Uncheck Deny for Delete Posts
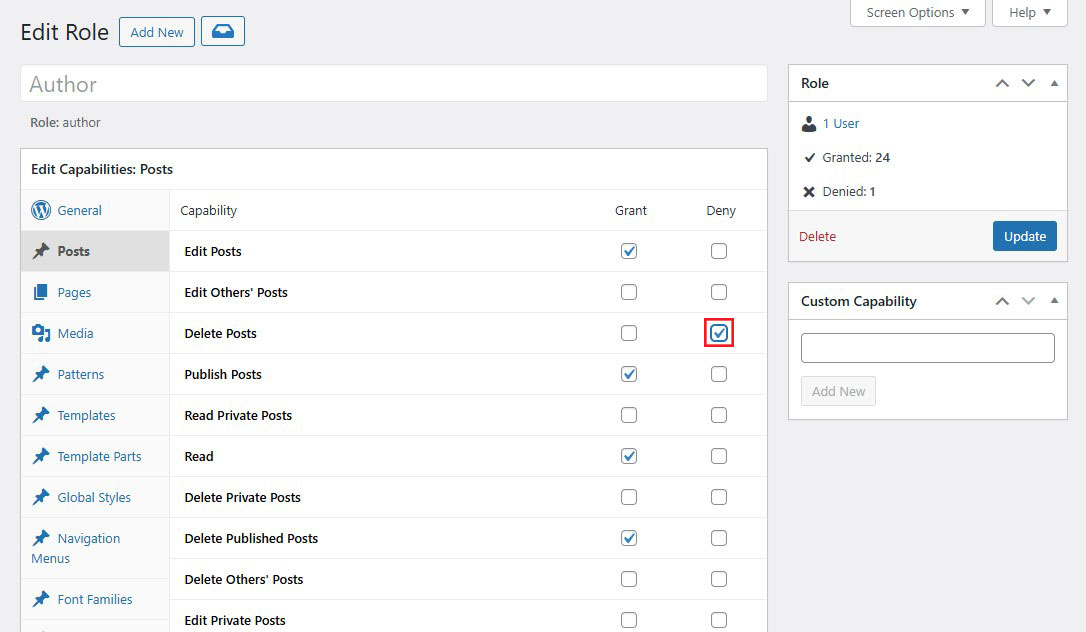Screen dimensions: 1086x632 click(719, 333)
